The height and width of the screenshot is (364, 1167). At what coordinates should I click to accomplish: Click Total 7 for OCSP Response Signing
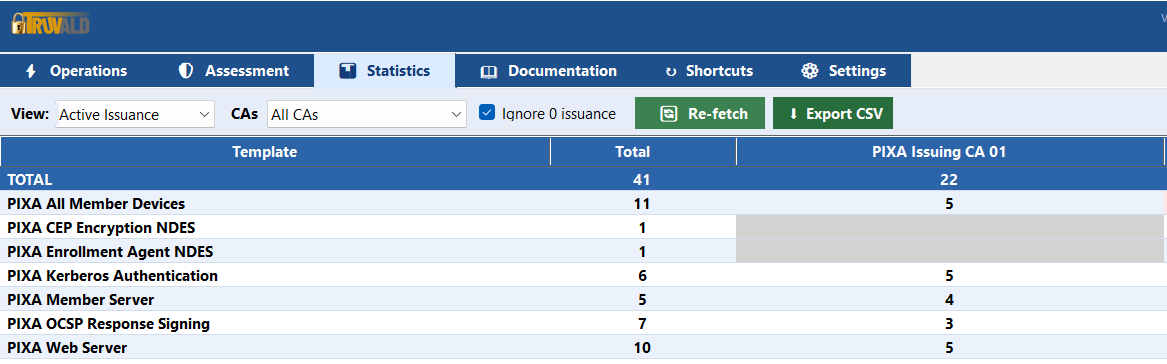click(642, 324)
